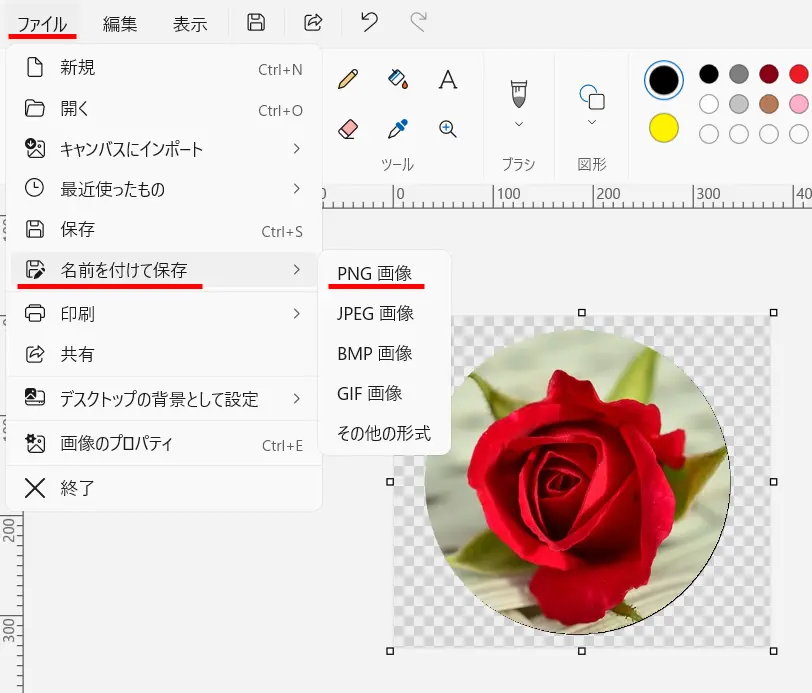Click the share icon in title bar
The height and width of the screenshot is (693, 812).
click(313, 22)
